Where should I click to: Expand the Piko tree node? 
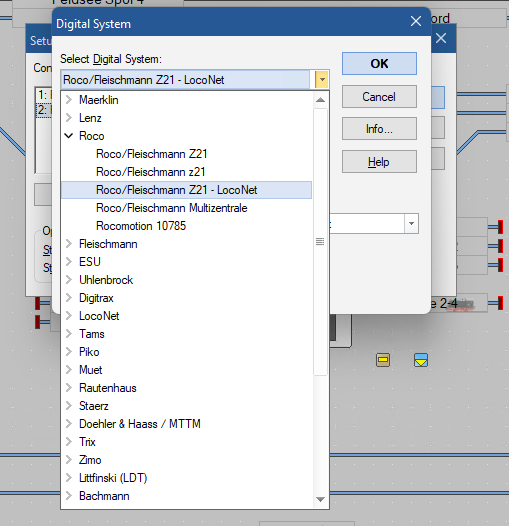click(x=69, y=352)
